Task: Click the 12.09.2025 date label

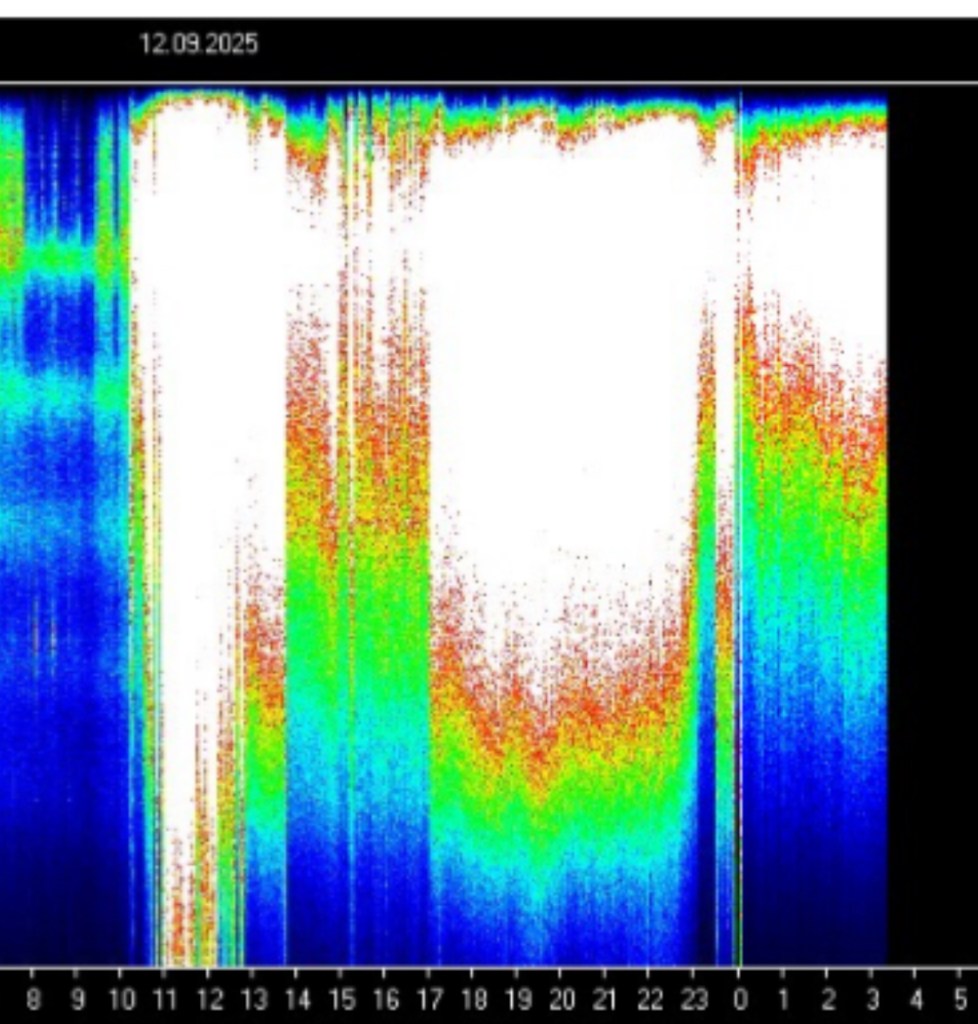Action: pos(198,44)
